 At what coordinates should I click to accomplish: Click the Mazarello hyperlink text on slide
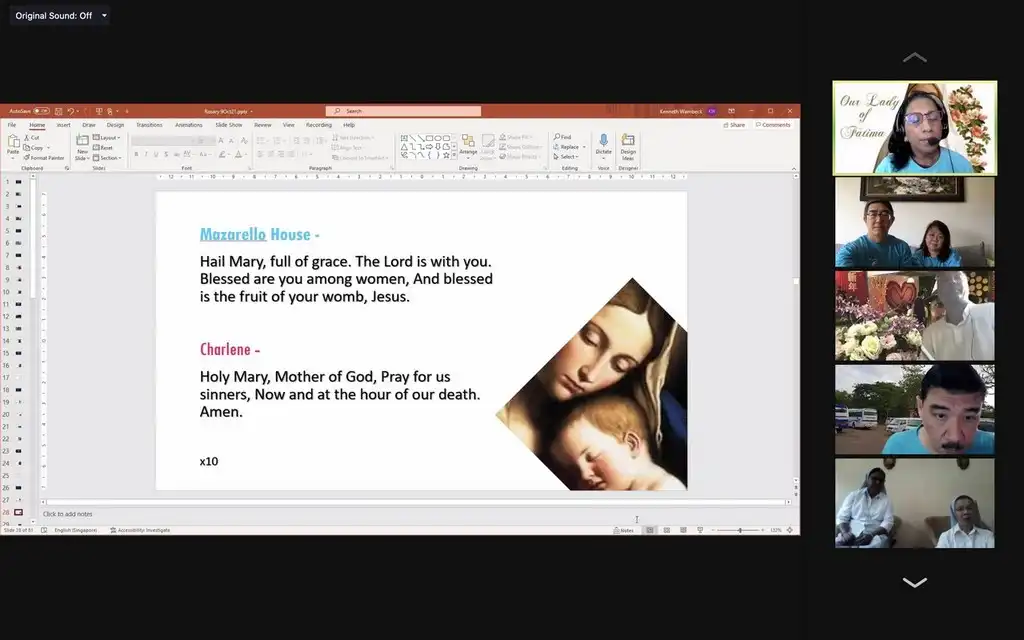[x=232, y=234]
